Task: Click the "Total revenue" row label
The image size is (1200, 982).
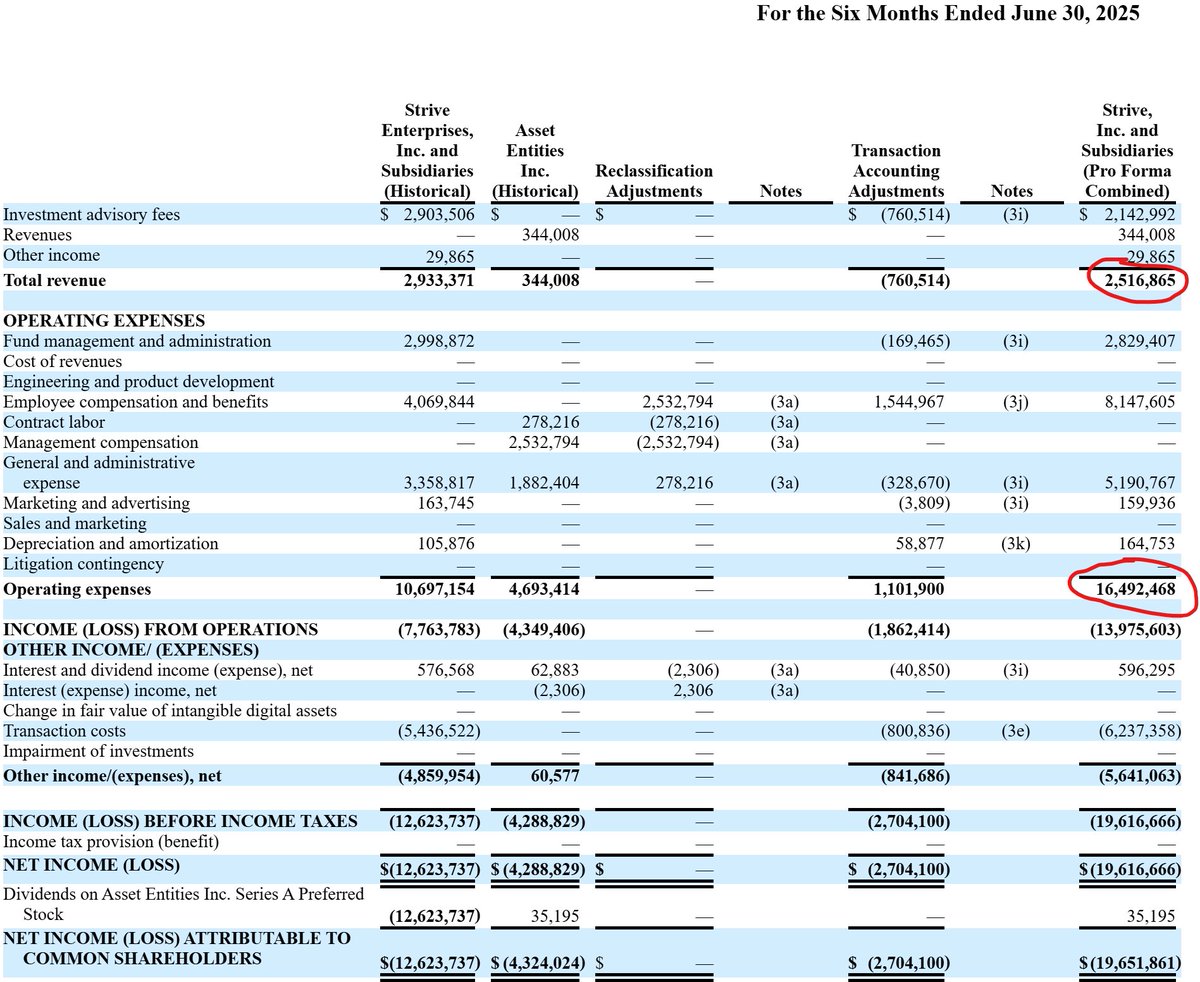Action: pos(55,281)
